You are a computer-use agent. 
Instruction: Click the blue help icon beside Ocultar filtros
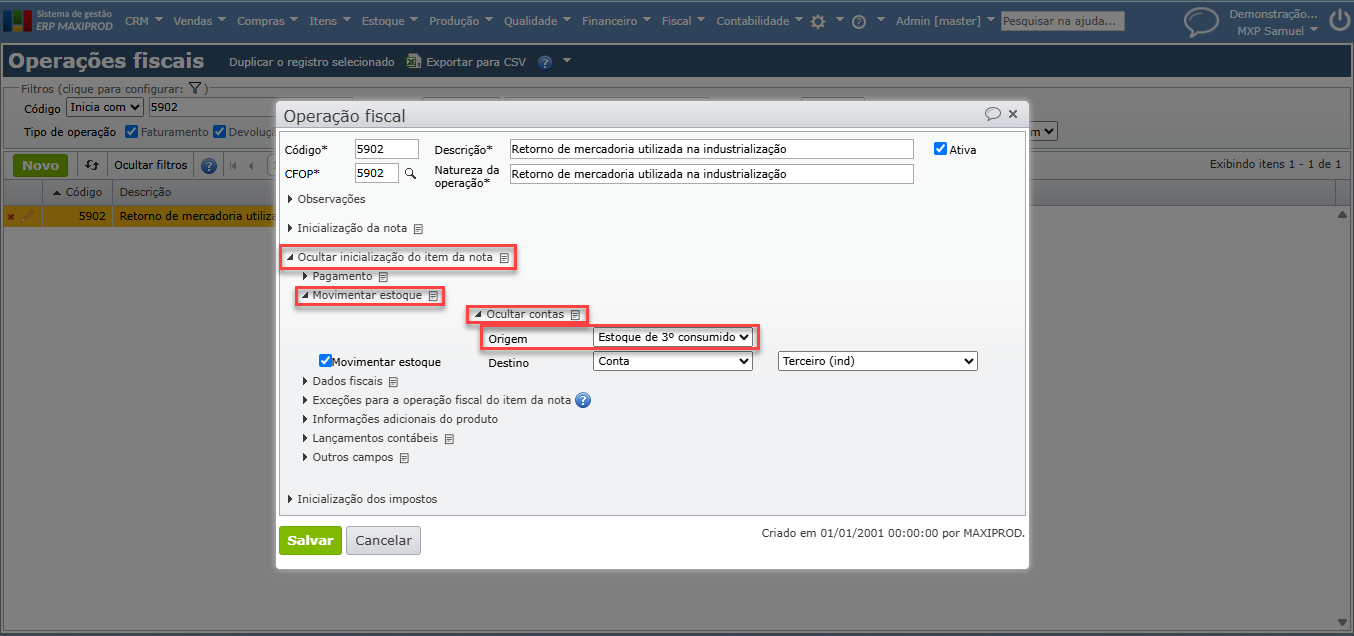(209, 166)
